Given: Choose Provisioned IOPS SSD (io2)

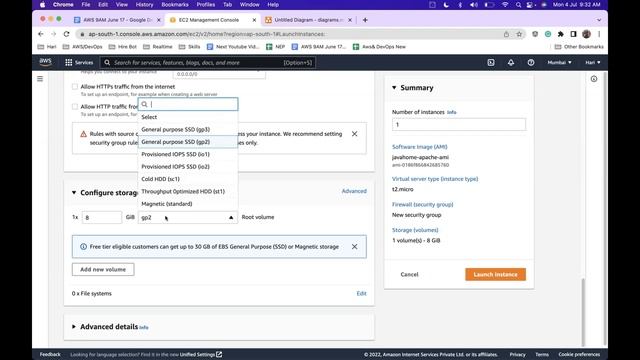Looking at the screenshot, I should click(188, 167).
